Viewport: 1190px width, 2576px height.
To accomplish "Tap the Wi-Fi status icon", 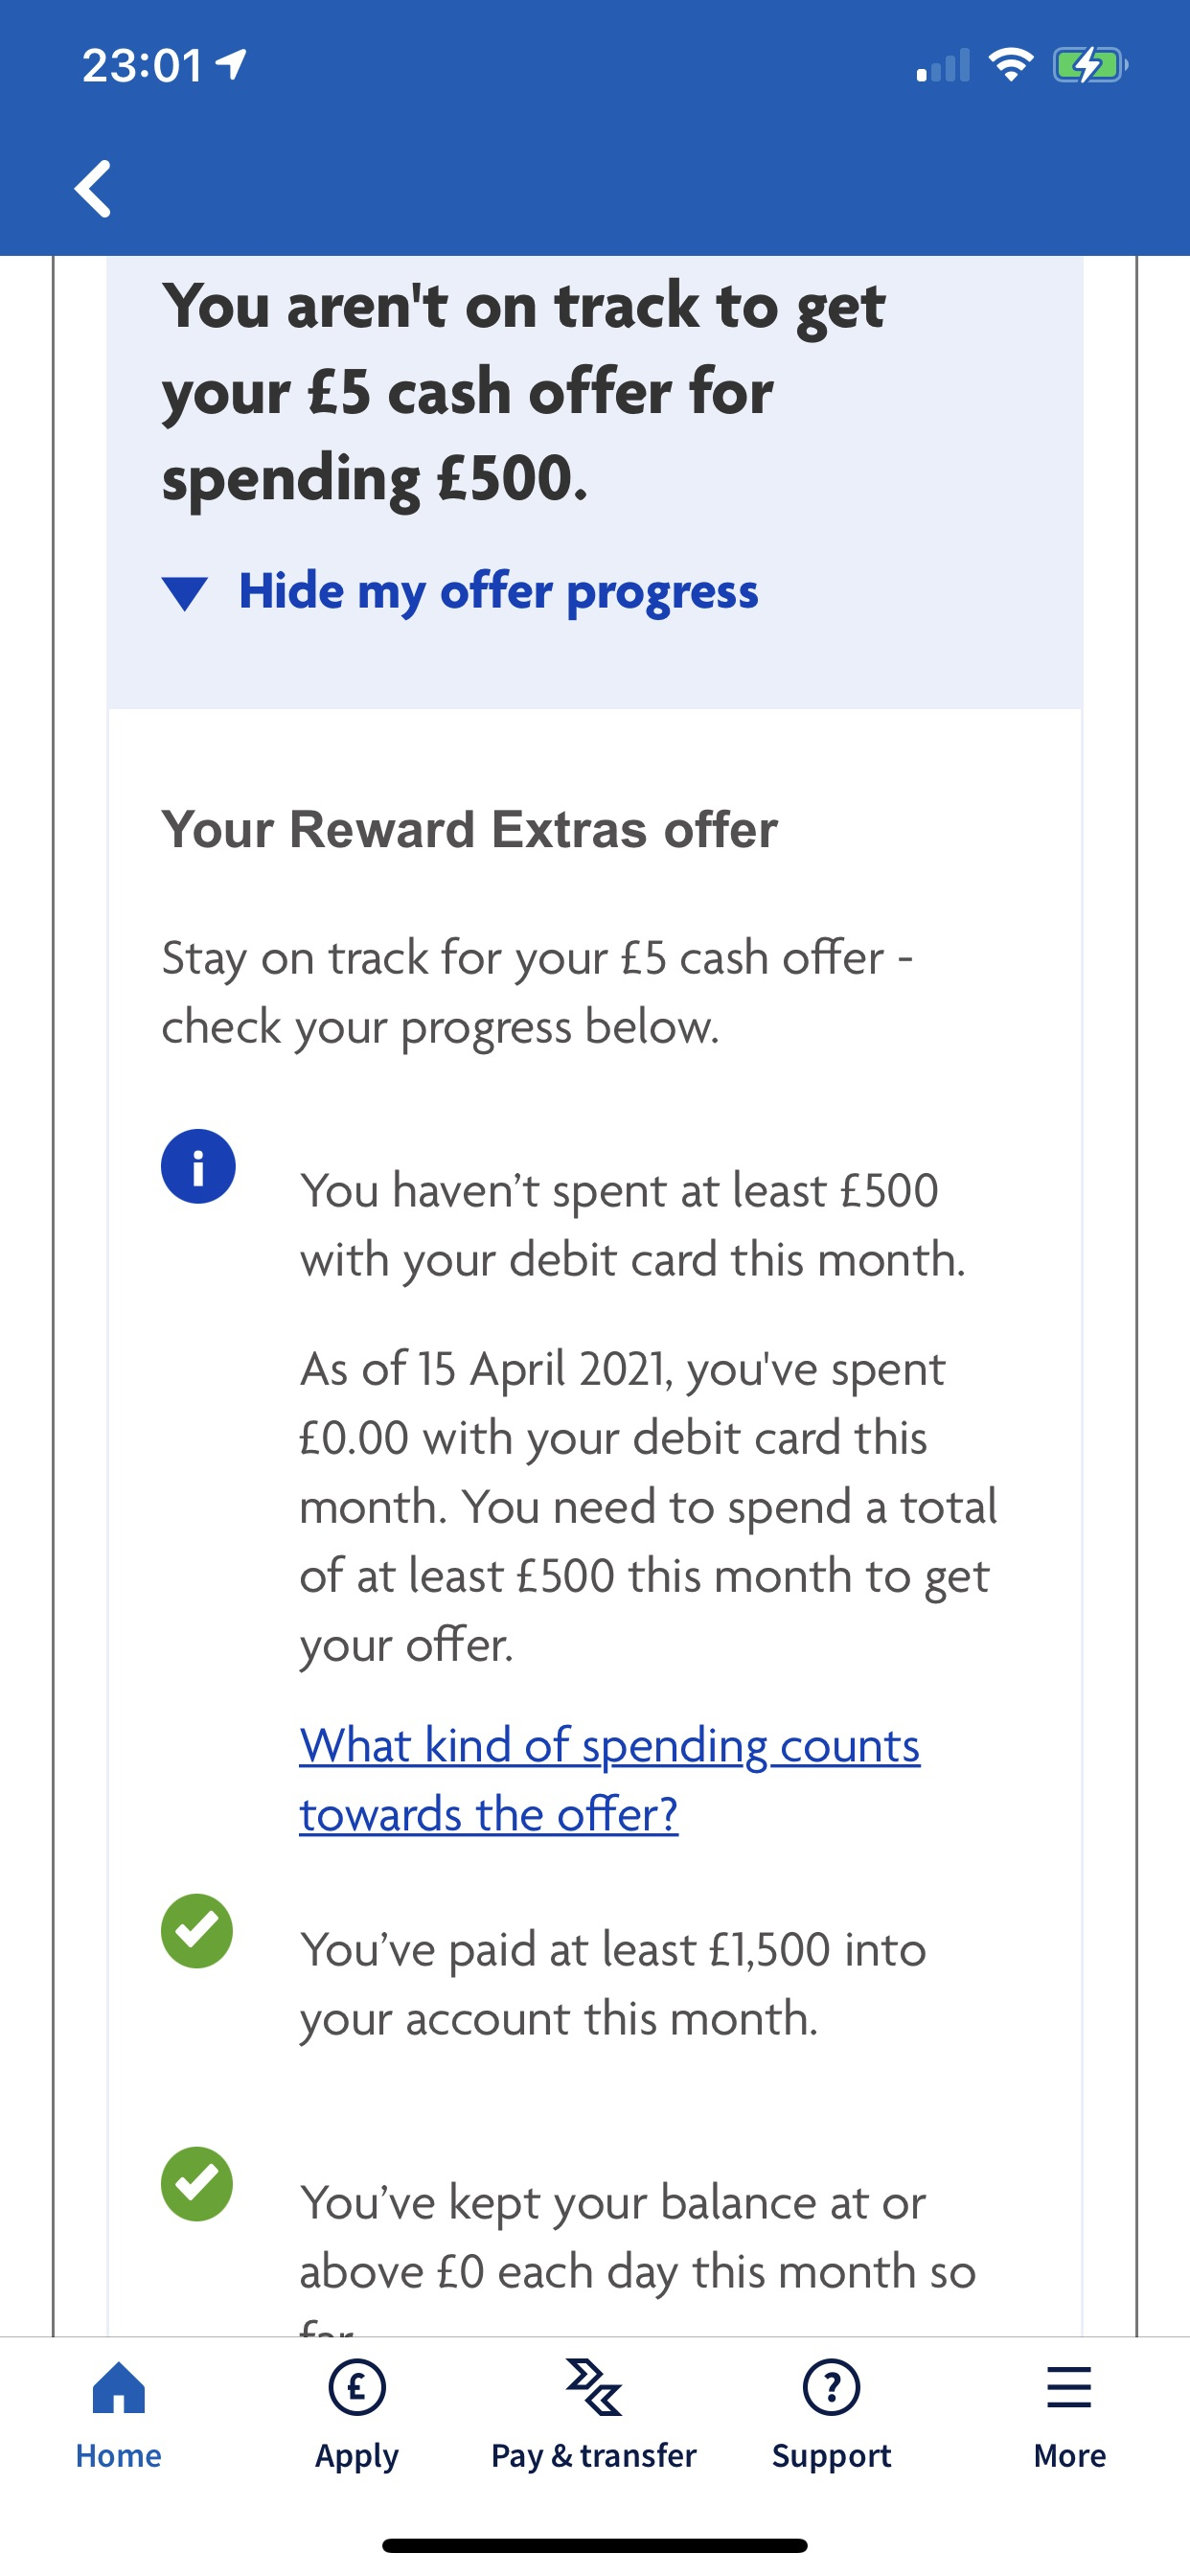I will [1010, 66].
